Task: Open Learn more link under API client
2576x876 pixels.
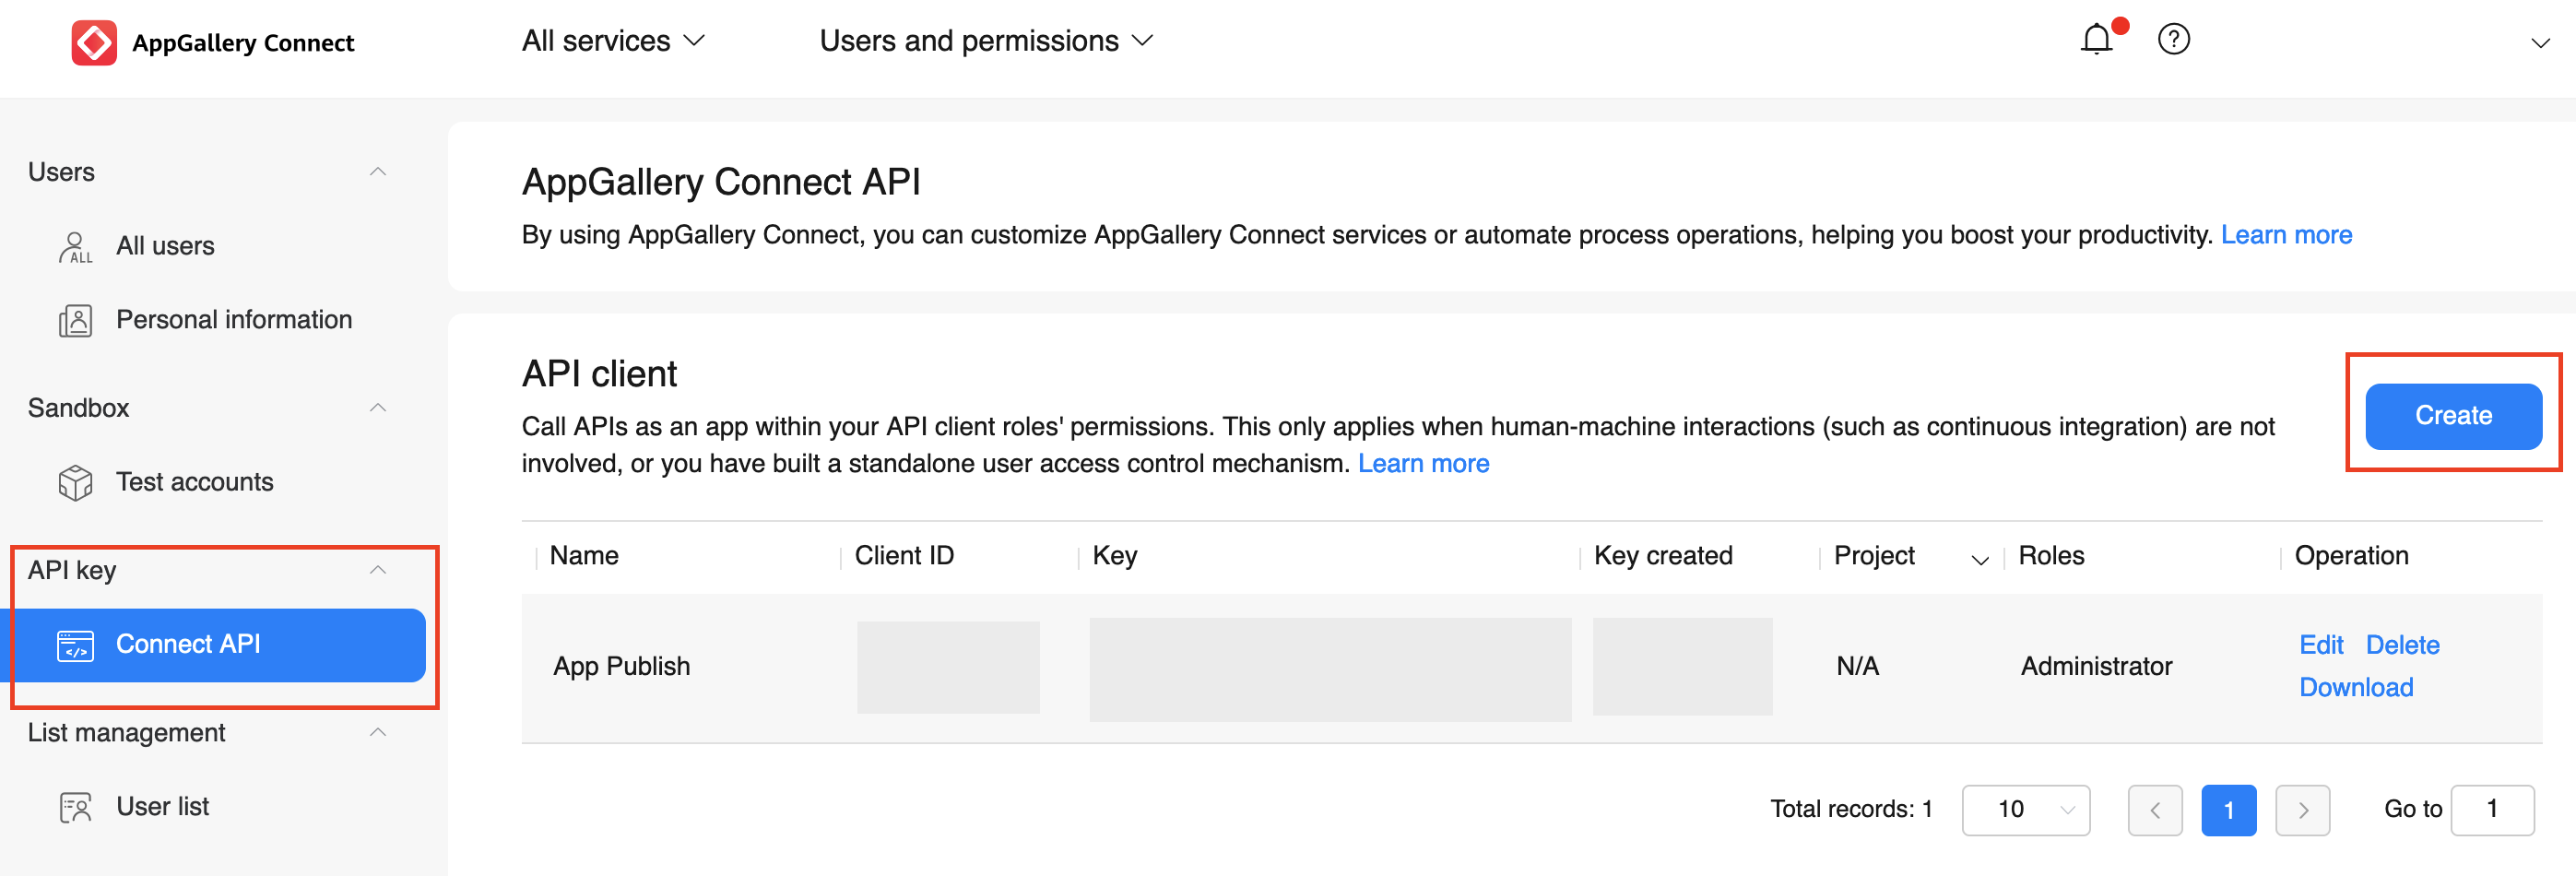Action: pyautogui.click(x=1423, y=464)
